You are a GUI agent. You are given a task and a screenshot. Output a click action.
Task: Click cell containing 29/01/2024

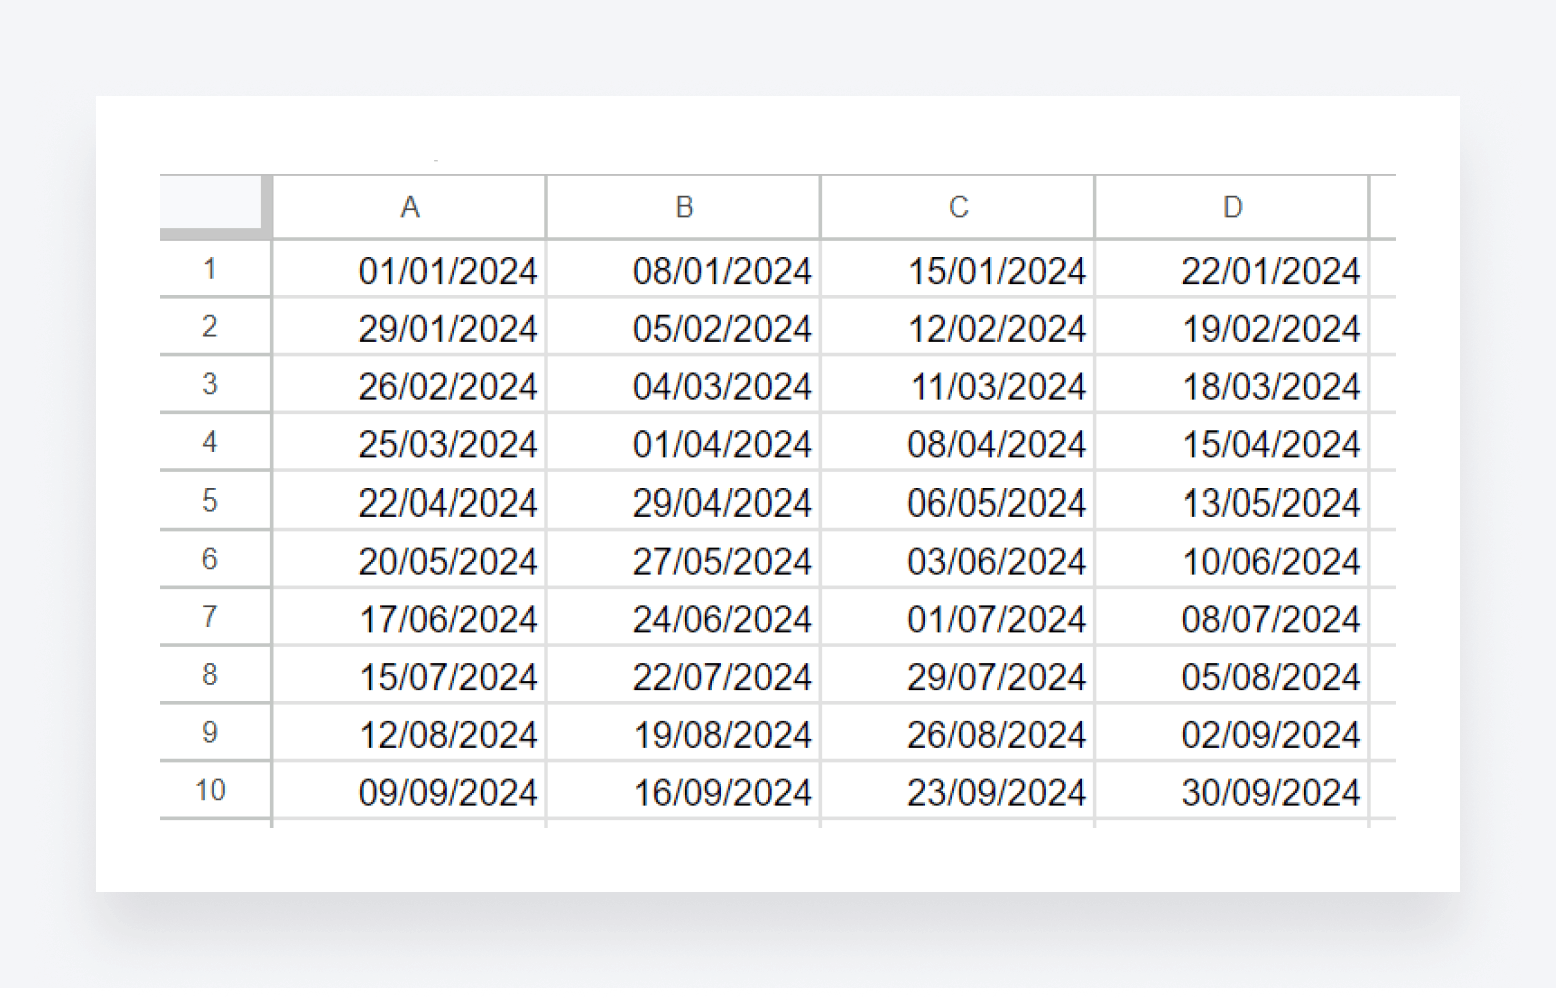409,326
